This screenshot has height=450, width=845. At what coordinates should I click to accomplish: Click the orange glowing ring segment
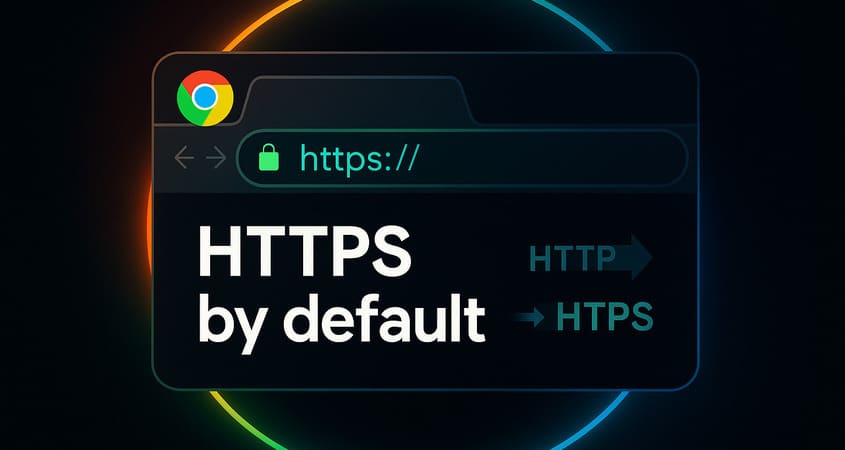coord(149,226)
